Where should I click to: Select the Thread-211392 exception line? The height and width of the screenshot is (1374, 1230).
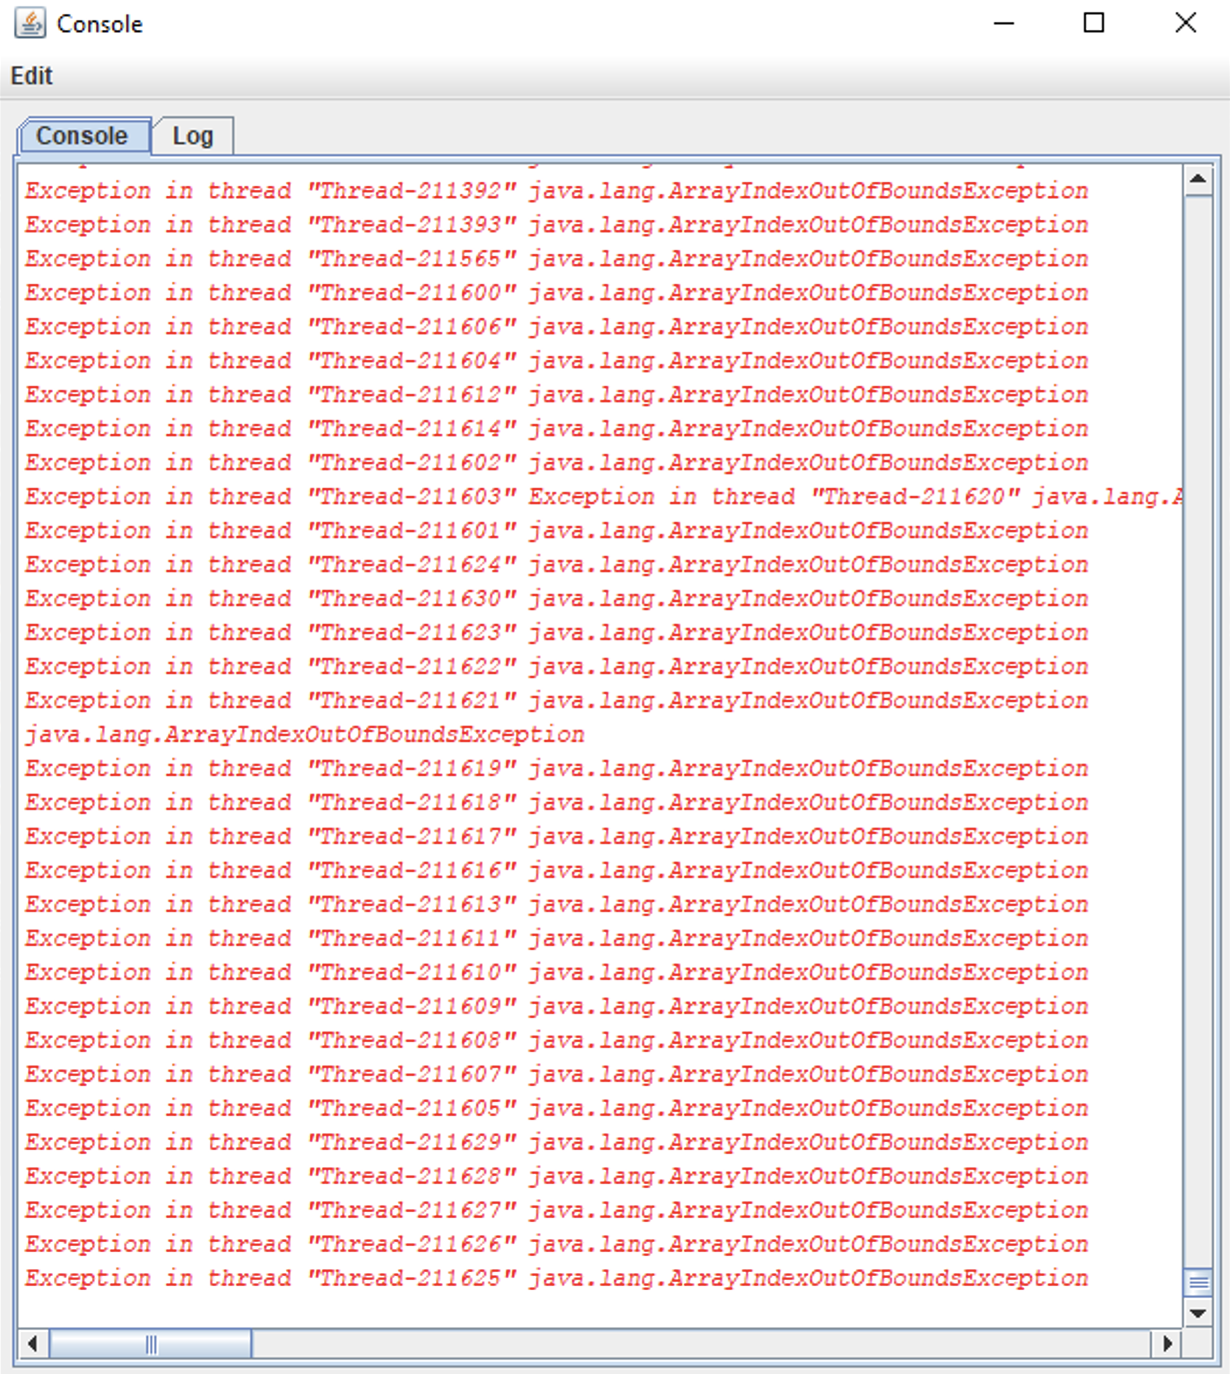pyautogui.click(x=555, y=190)
